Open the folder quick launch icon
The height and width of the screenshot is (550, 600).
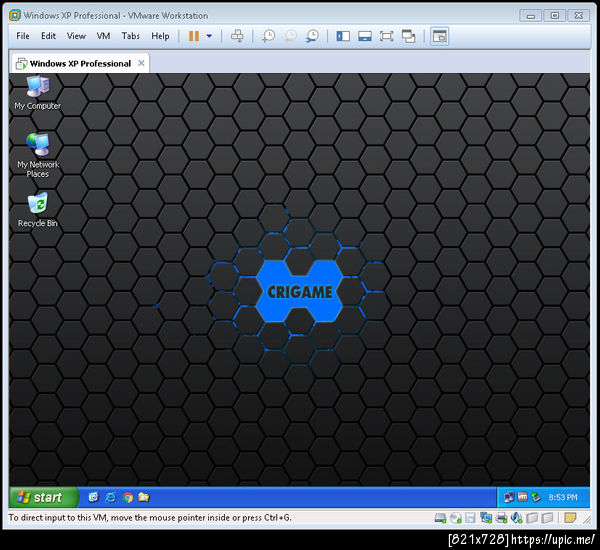144,497
